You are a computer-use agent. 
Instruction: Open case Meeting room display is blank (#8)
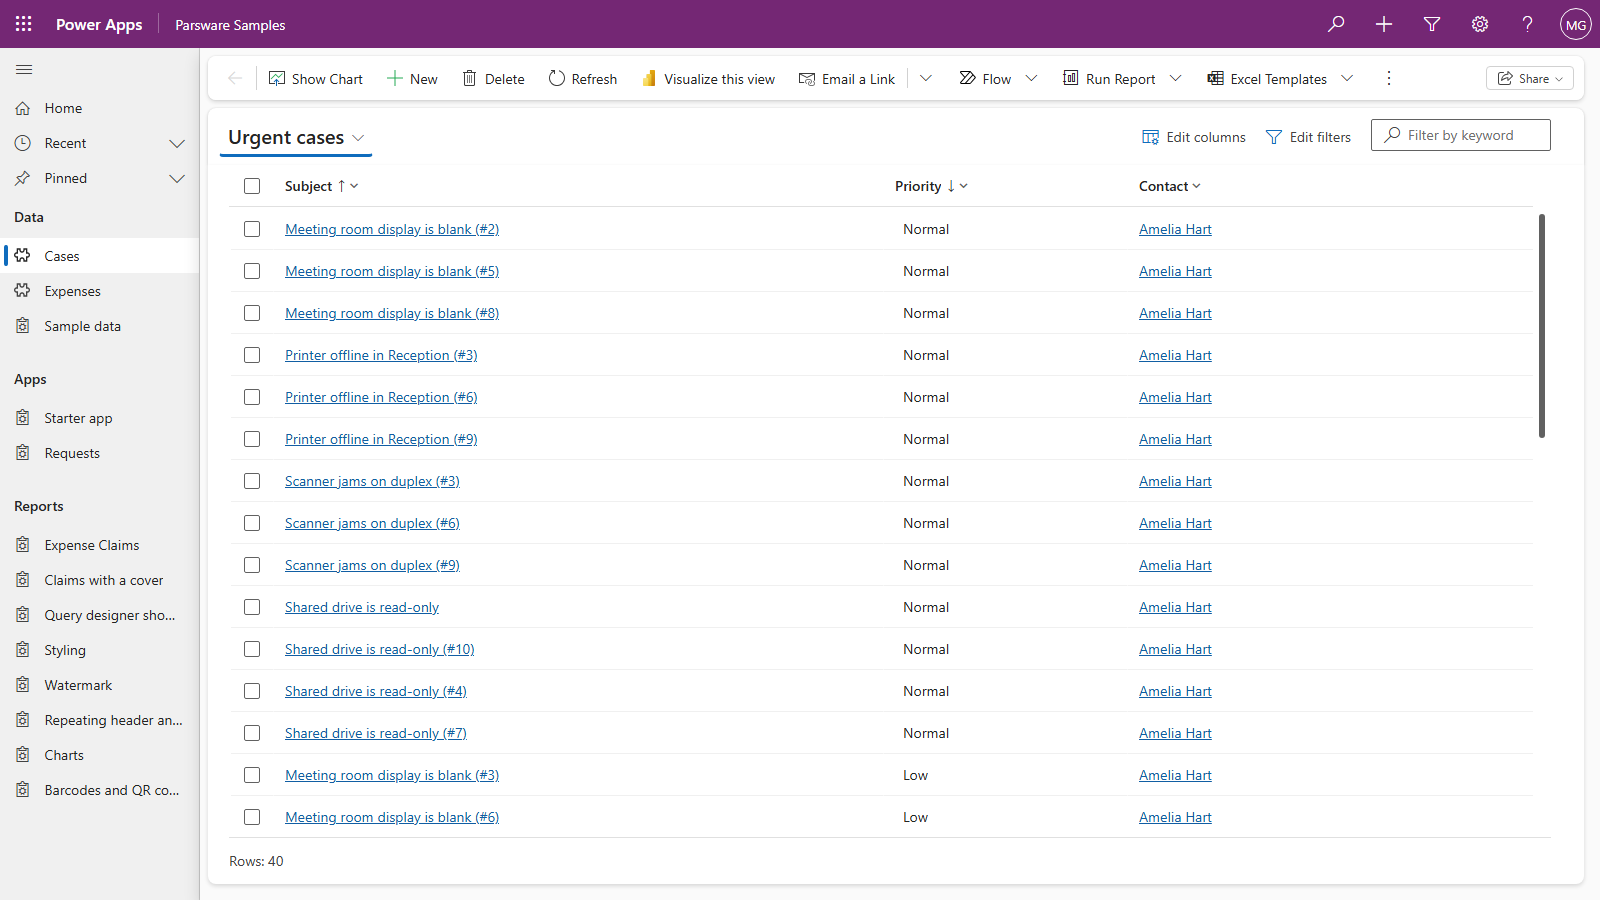tap(392, 313)
